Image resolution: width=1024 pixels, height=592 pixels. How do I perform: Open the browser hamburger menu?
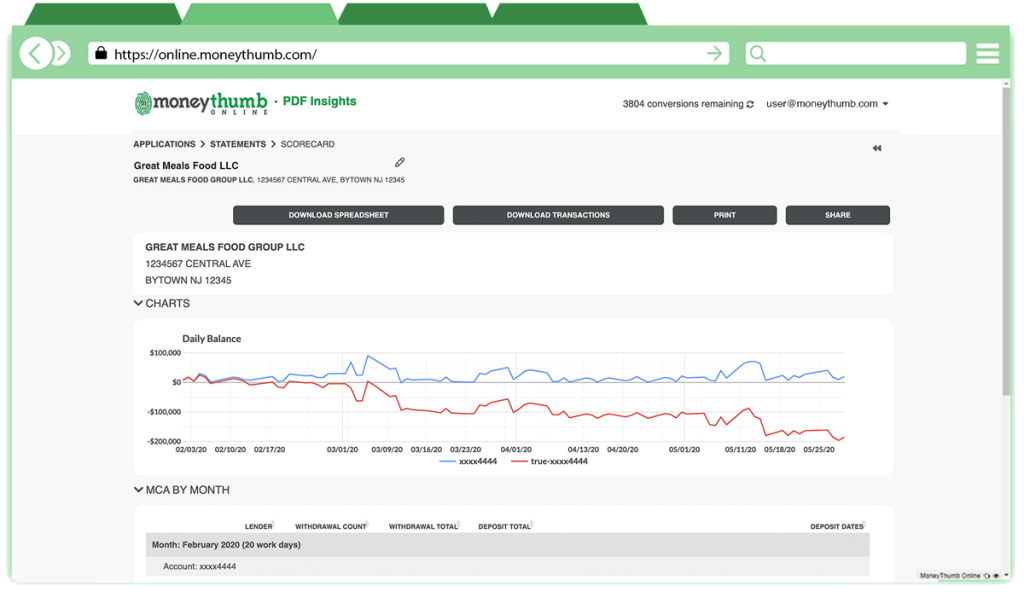click(x=988, y=53)
